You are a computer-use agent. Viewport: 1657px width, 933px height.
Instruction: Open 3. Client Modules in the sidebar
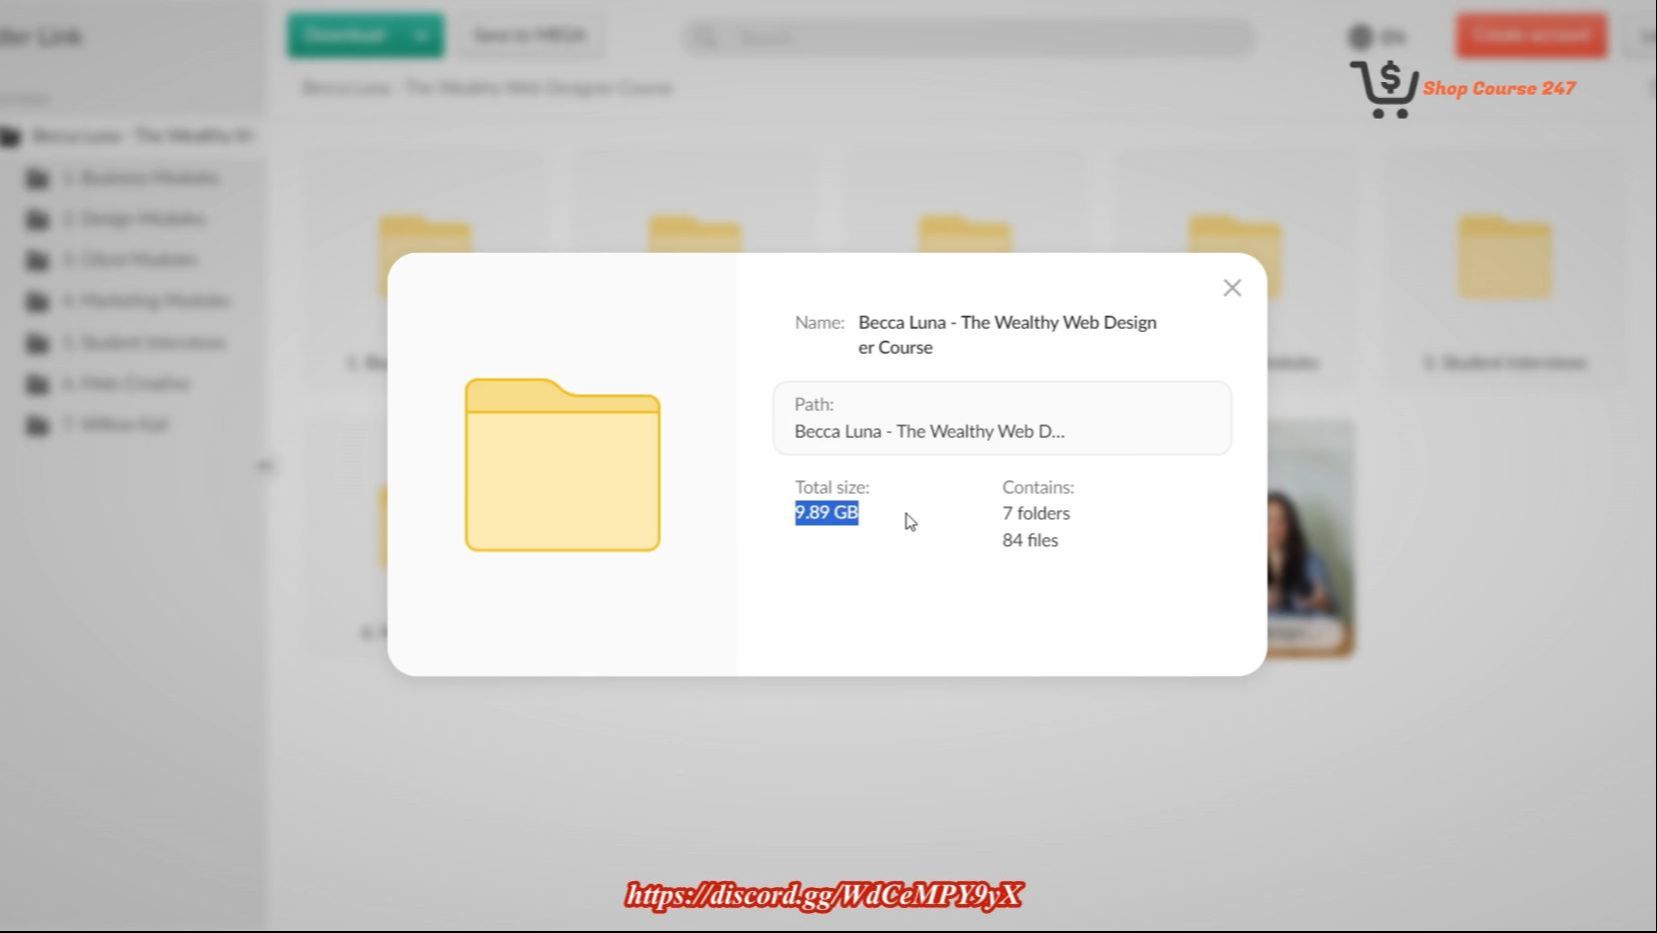[130, 260]
